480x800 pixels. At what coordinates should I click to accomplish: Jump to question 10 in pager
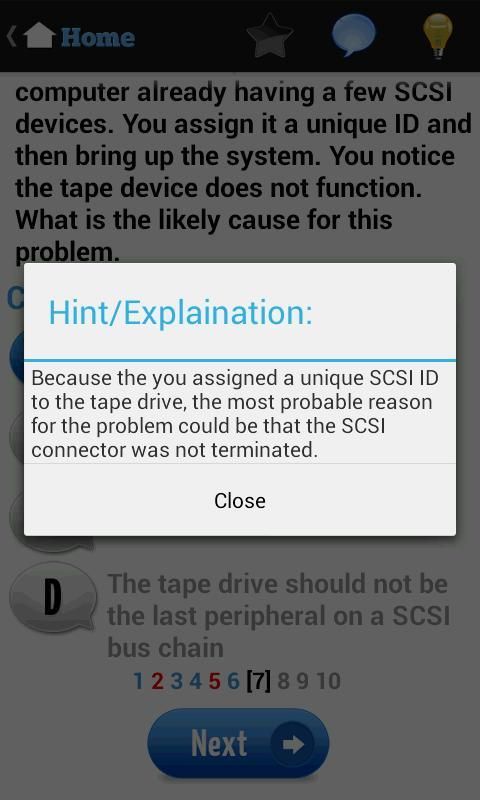[x=328, y=681]
